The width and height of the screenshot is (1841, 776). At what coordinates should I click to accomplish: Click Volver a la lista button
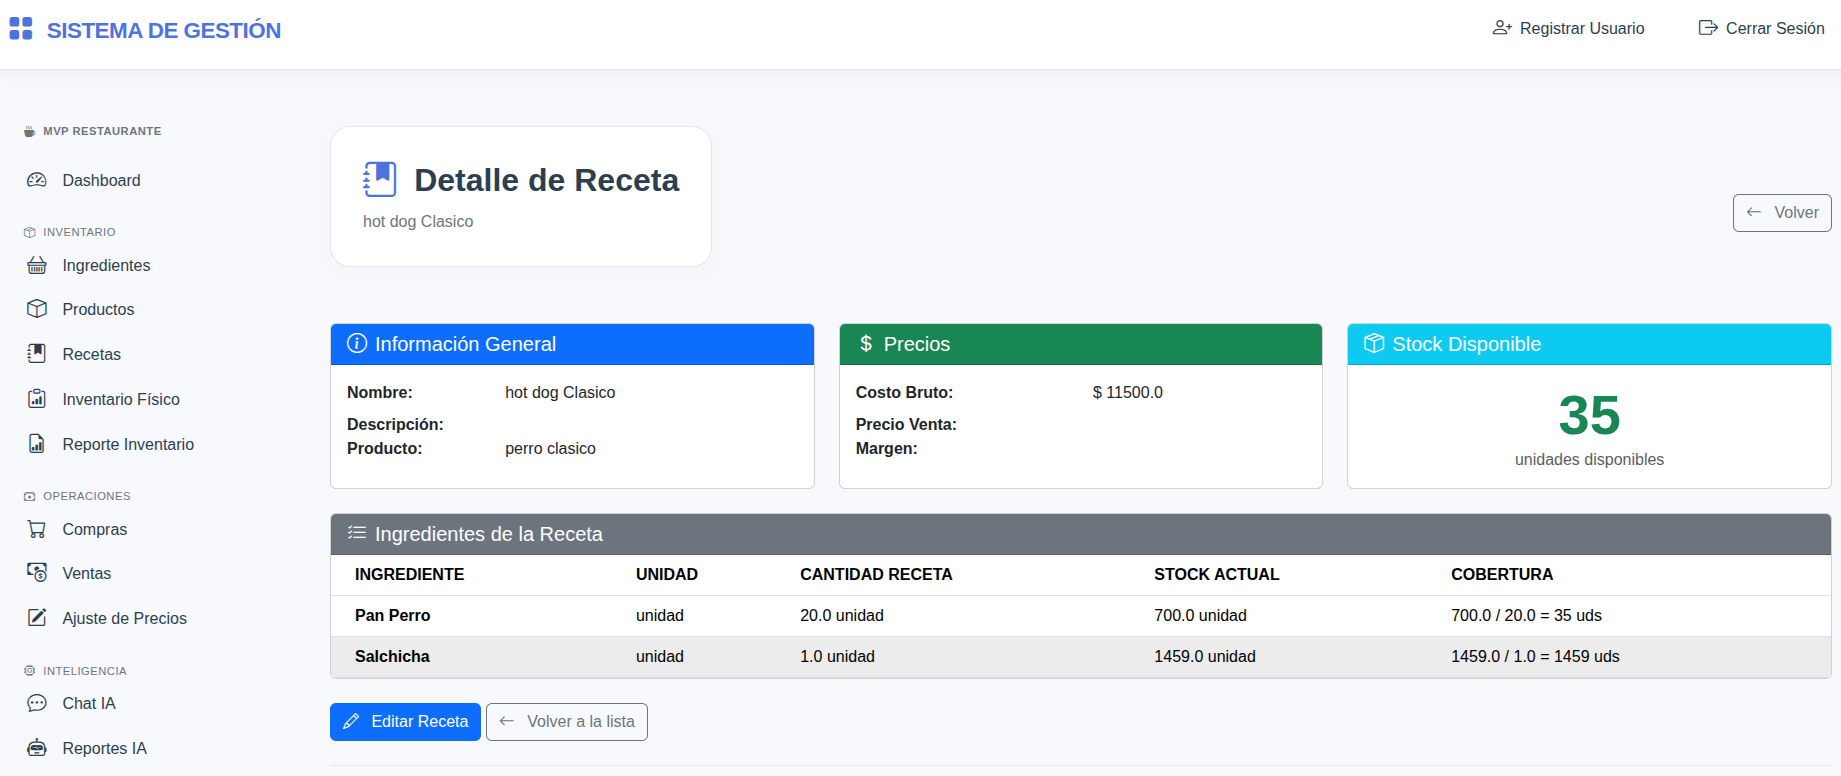(x=567, y=722)
